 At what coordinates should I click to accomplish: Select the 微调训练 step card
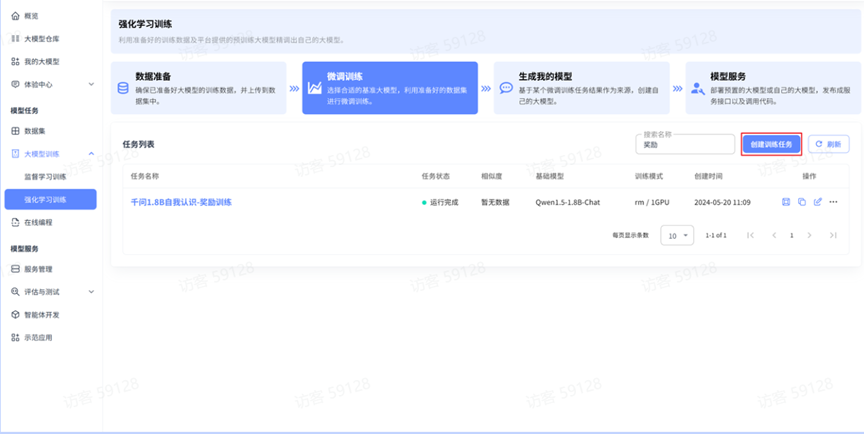(x=390, y=88)
